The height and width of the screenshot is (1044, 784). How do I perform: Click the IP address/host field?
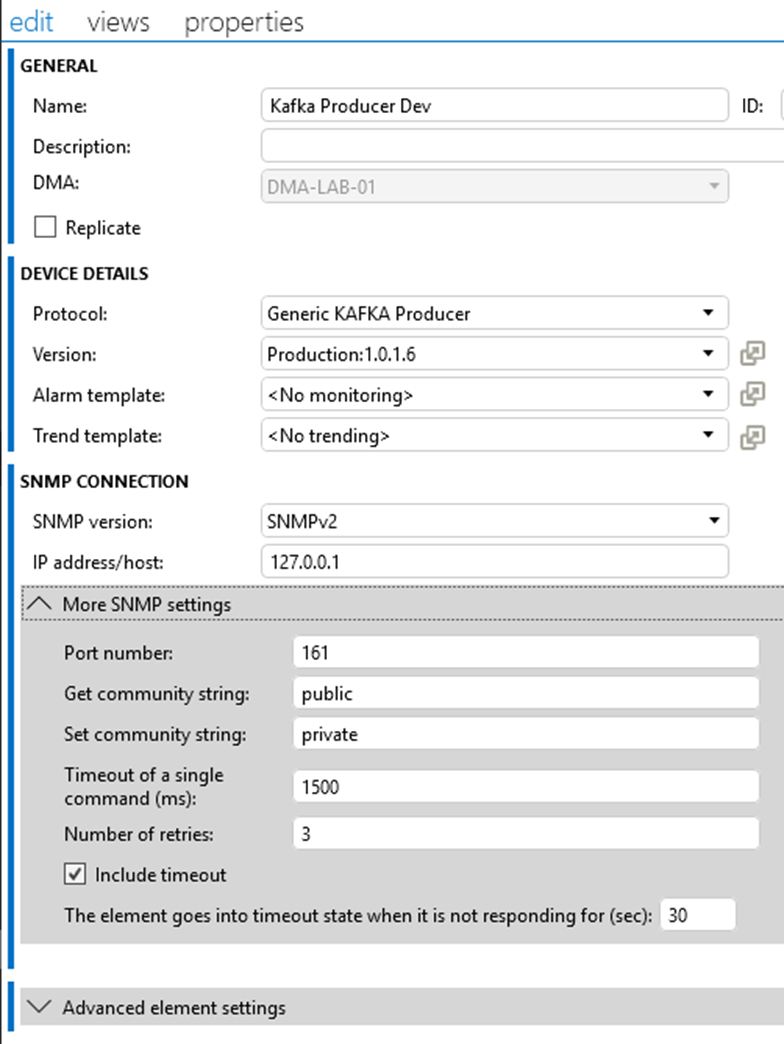(x=494, y=562)
